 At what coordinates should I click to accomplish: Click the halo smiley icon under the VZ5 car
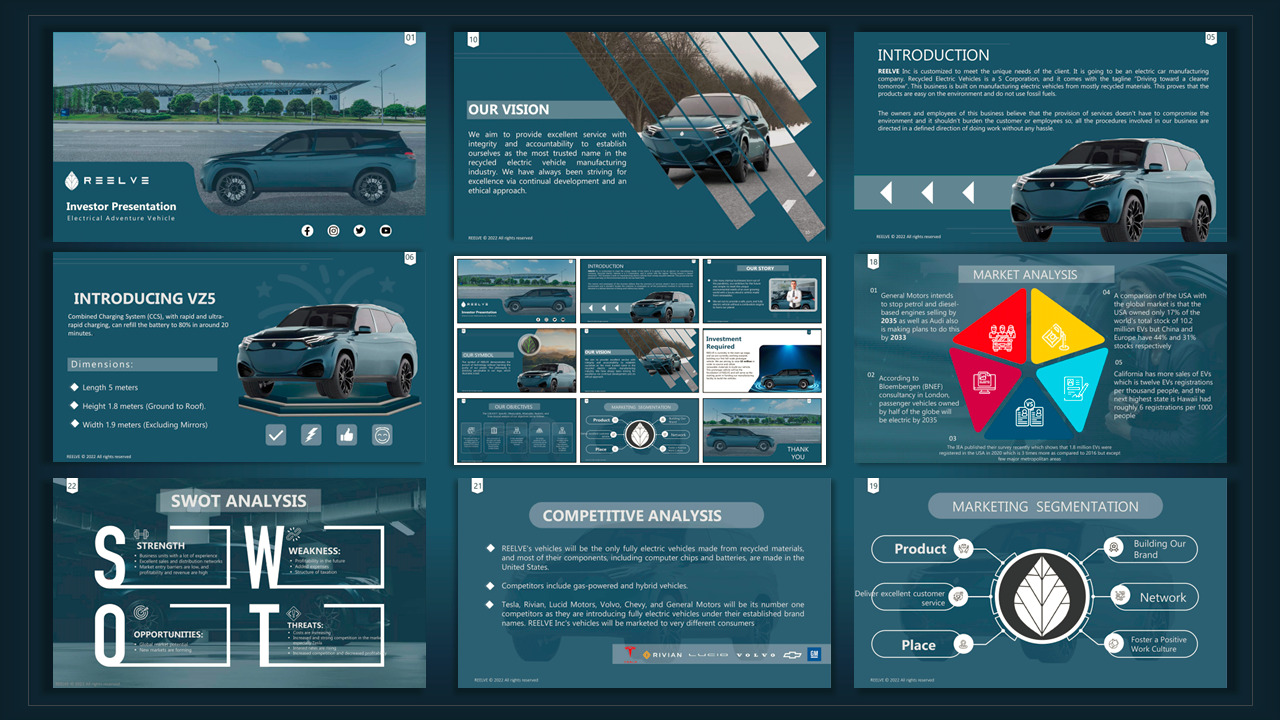coord(382,436)
